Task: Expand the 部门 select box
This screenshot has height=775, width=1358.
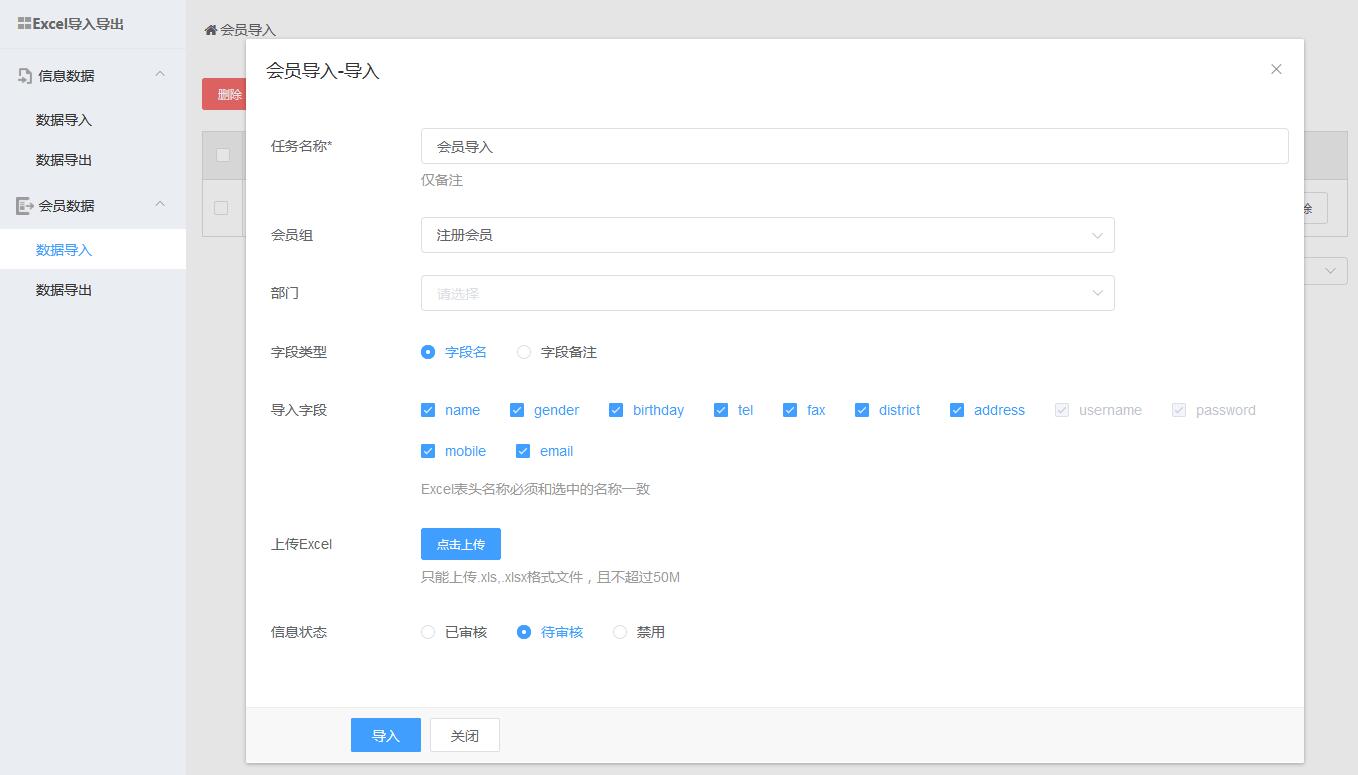Action: point(767,293)
